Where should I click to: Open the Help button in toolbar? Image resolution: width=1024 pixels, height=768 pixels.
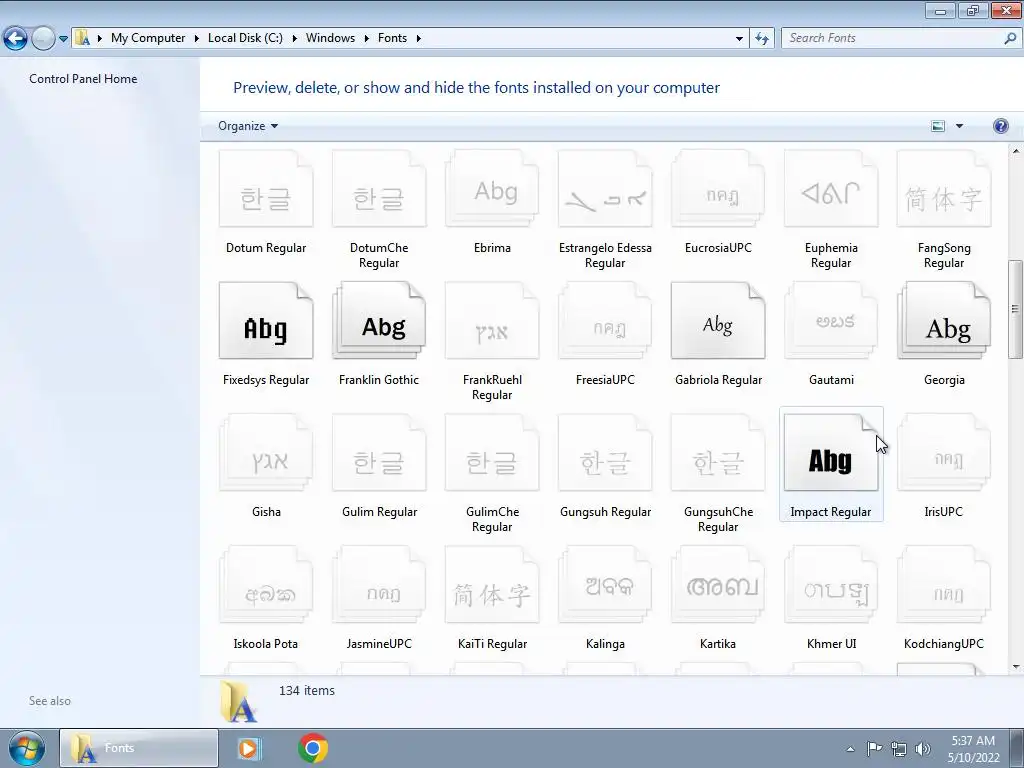(x=1000, y=126)
